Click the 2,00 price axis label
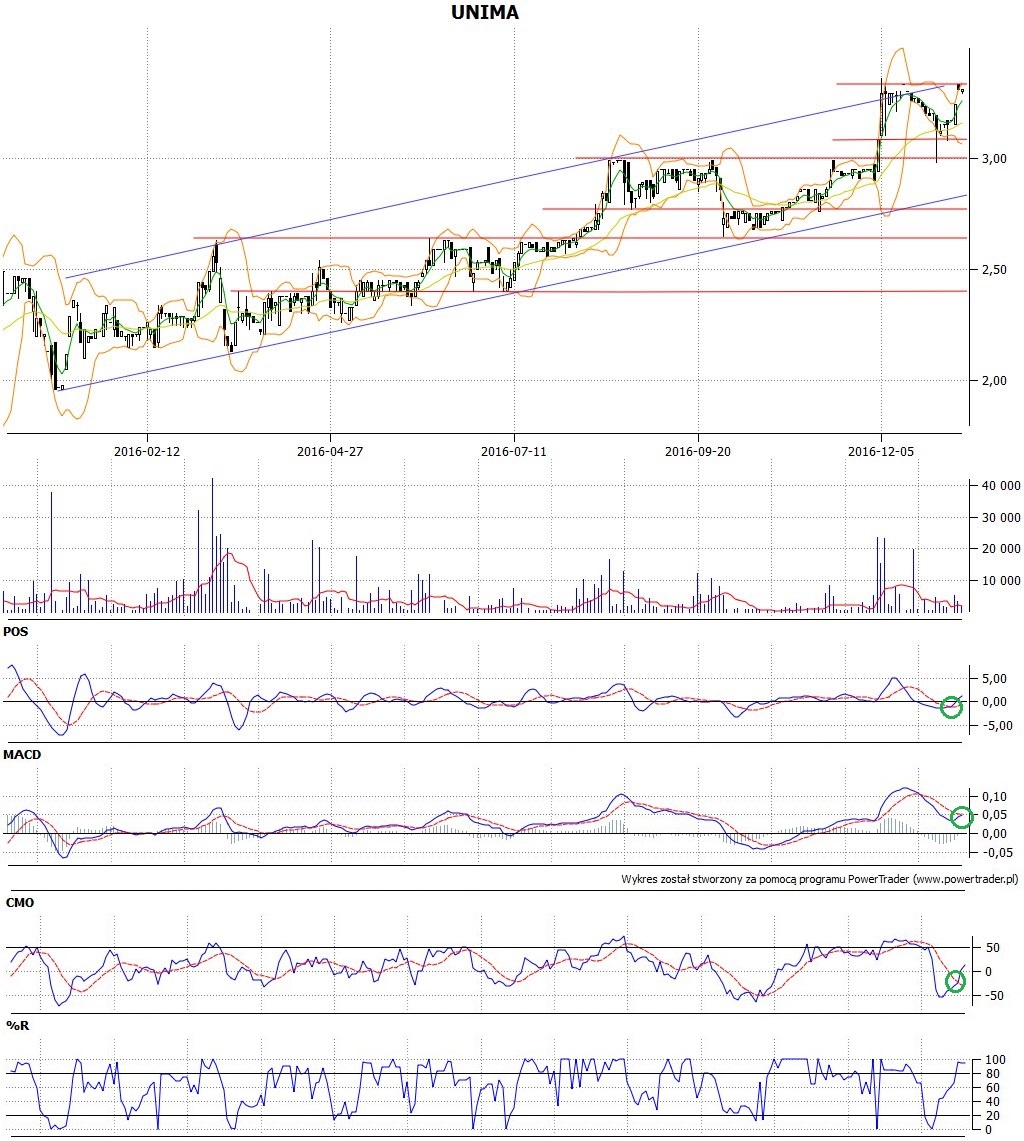This screenshot has width=1024, height=1141. [x=994, y=381]
